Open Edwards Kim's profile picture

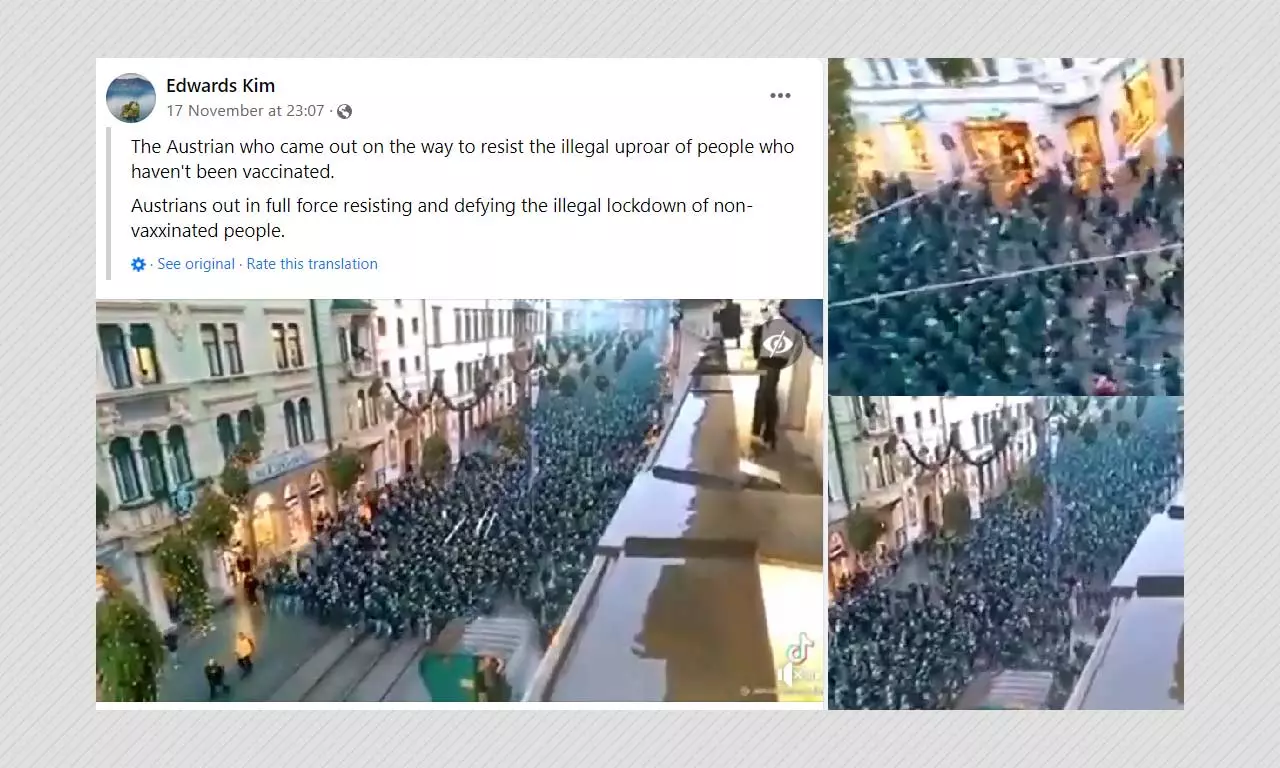click(x=131, y=98)
